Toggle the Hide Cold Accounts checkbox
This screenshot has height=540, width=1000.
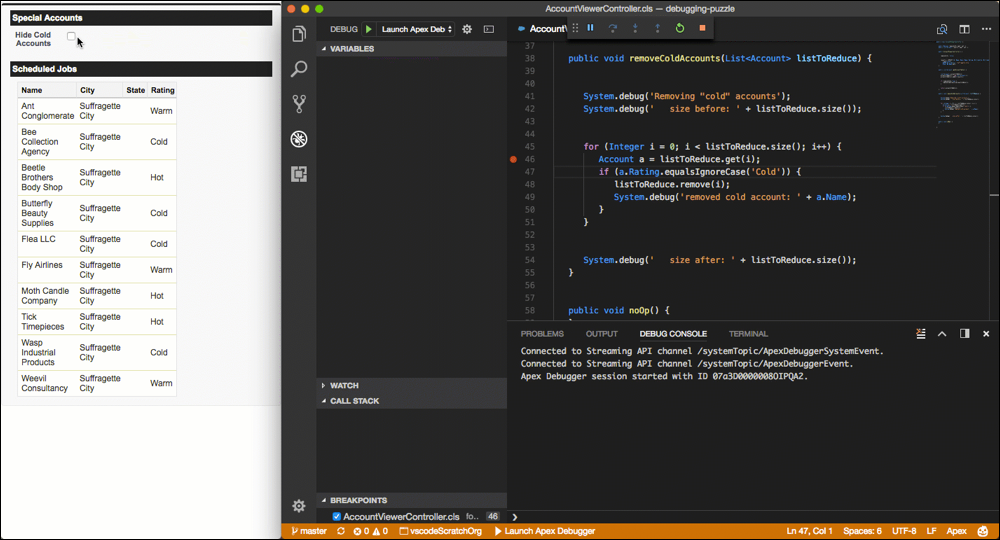click(71, 36)
